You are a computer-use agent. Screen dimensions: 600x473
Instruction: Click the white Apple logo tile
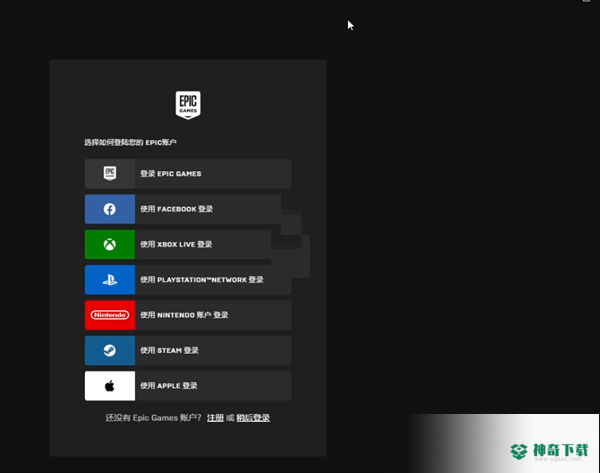pos(110,386)
